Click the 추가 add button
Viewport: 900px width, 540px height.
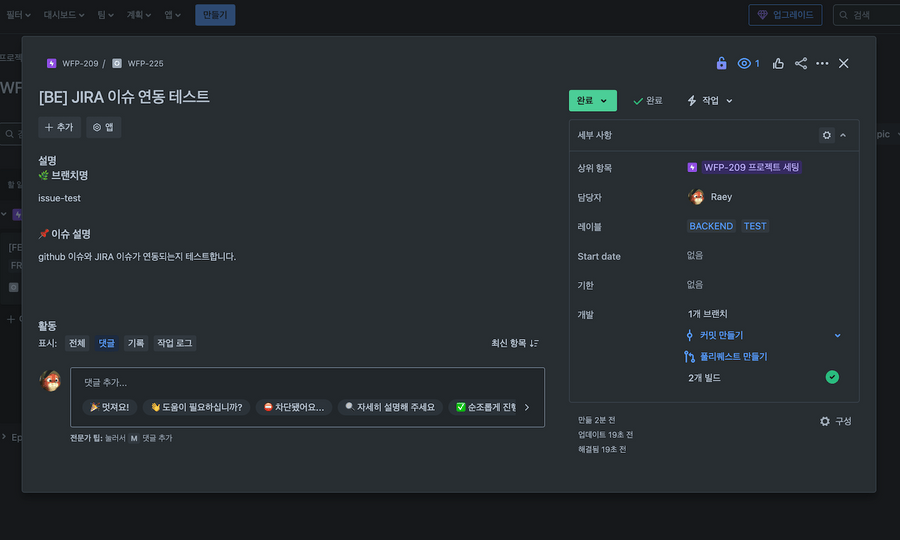click(x=60, y=127)
